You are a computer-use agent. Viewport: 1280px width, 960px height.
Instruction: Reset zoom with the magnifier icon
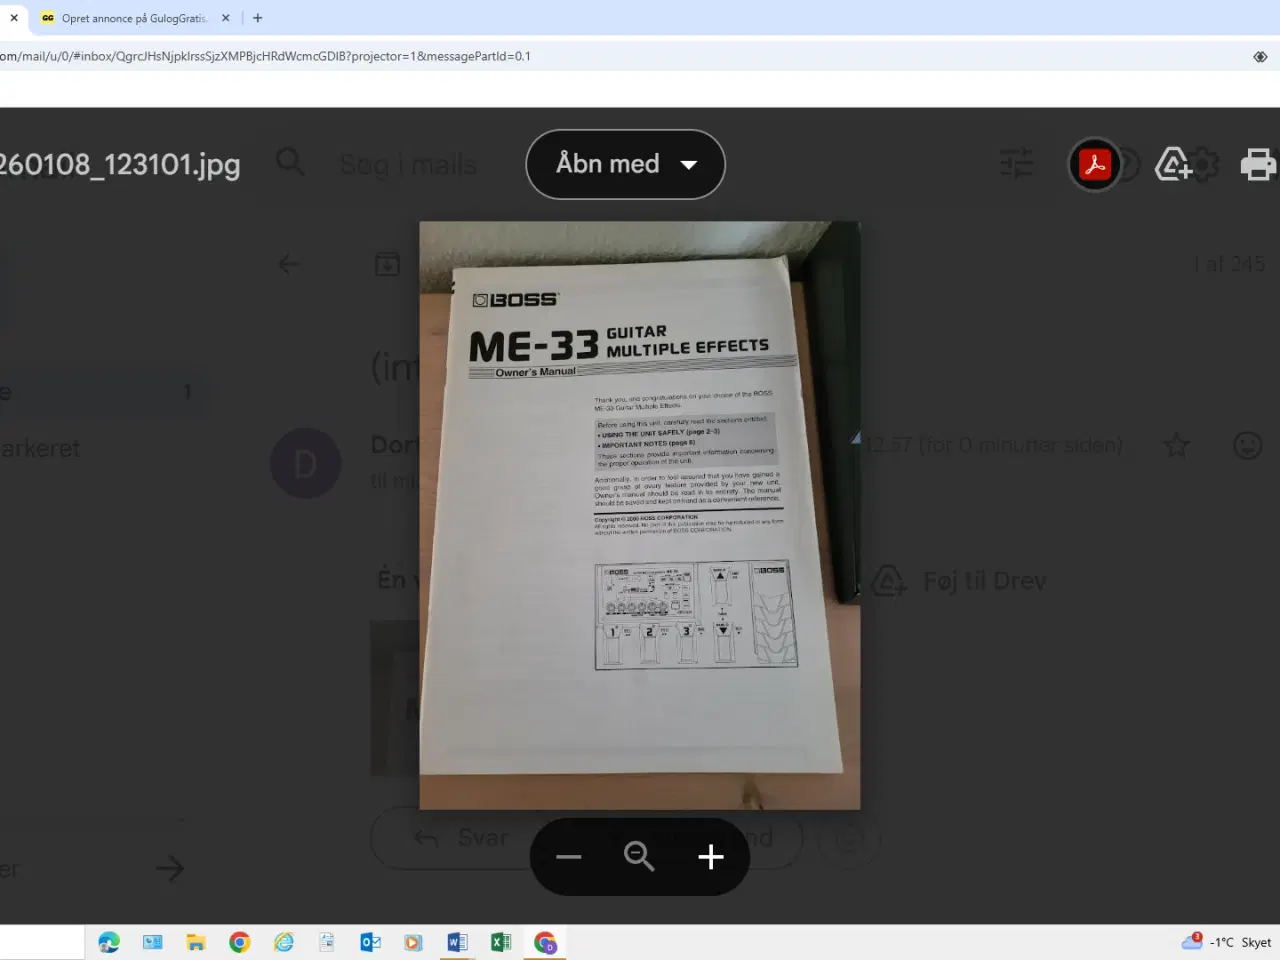click(x=639, y=857)
